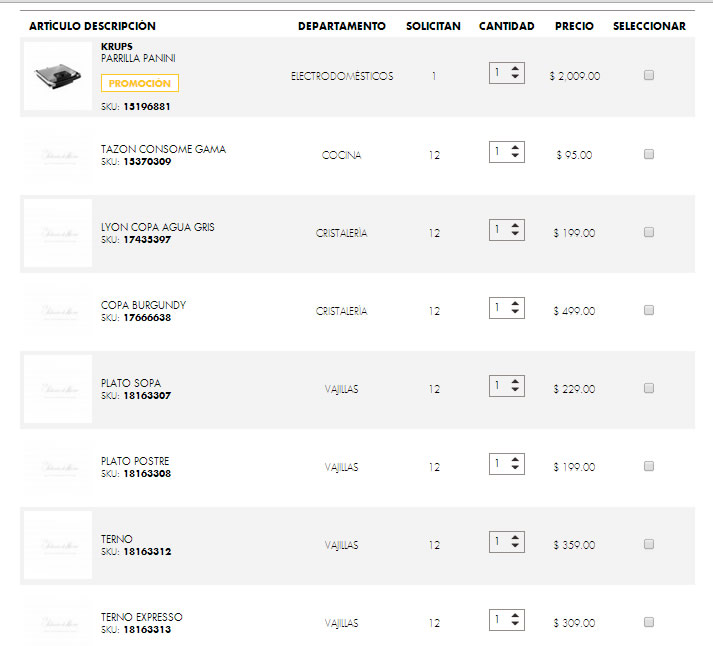Open the Krups Parrilla Panini product thumbnail
The height and width of the screenshot is (646, 713).
(x=57, y=76)
